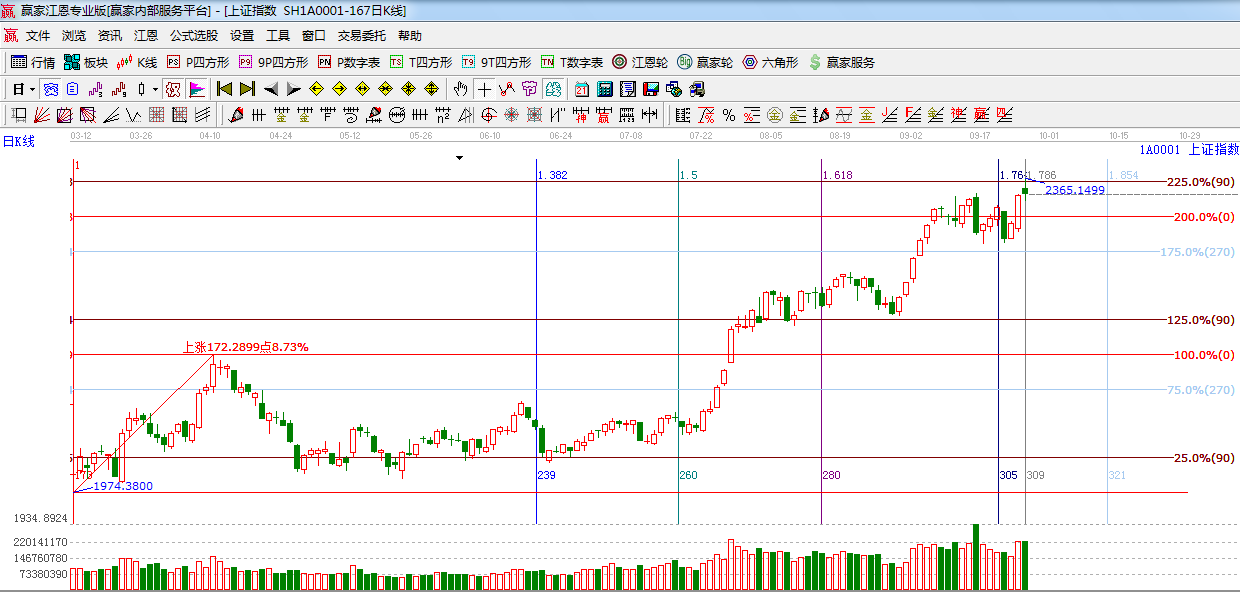Open the 六角形 hexagon chart tool
This screenshot has width=1240, height=593.
(769, 62)
